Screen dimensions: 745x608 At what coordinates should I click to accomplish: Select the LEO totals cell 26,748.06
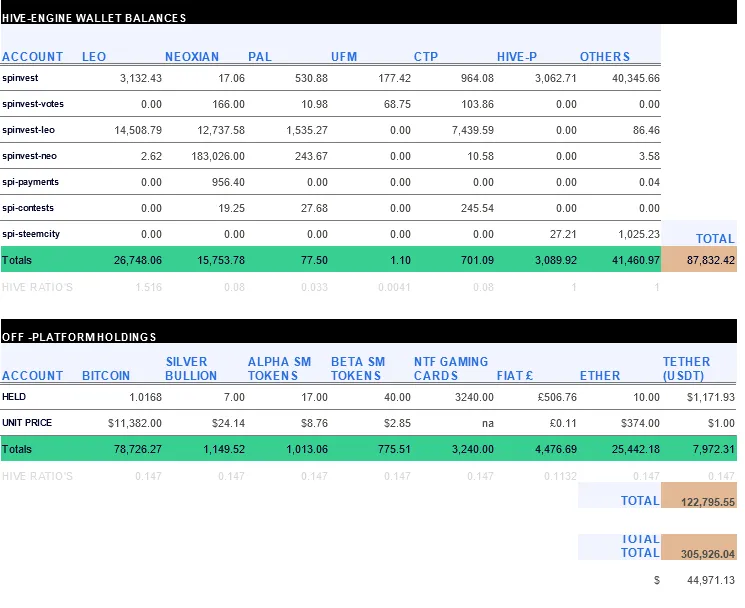coord(138,260)
